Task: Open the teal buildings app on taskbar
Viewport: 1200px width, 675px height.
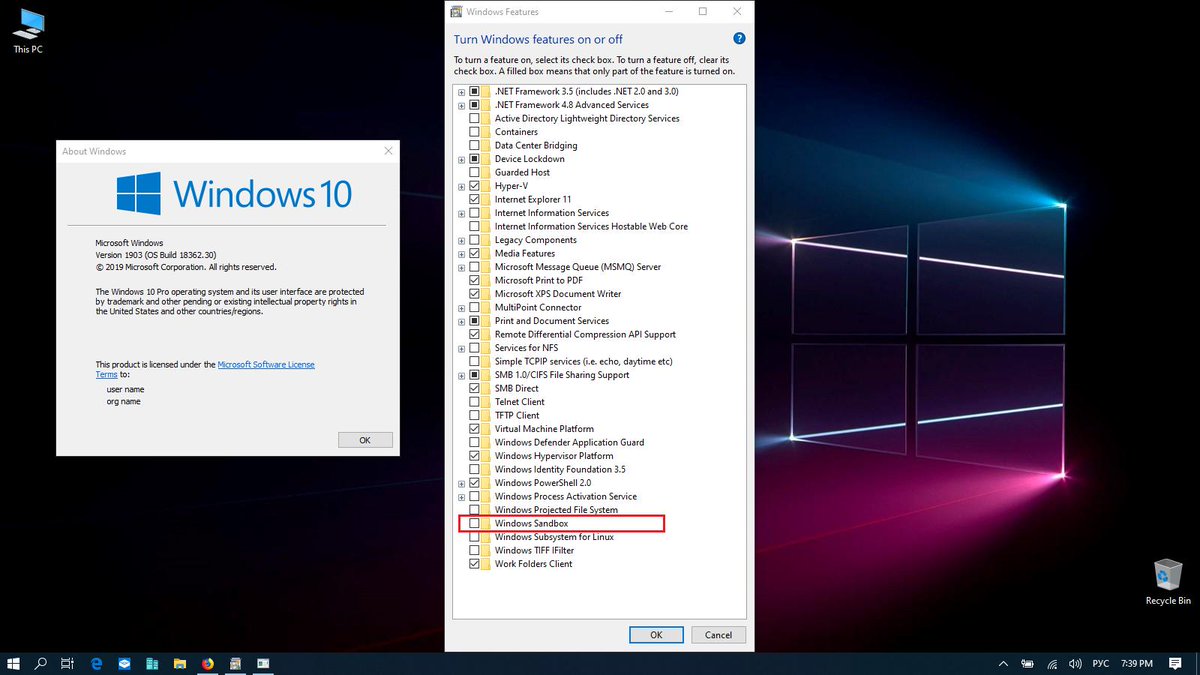Action: (153, 663)
